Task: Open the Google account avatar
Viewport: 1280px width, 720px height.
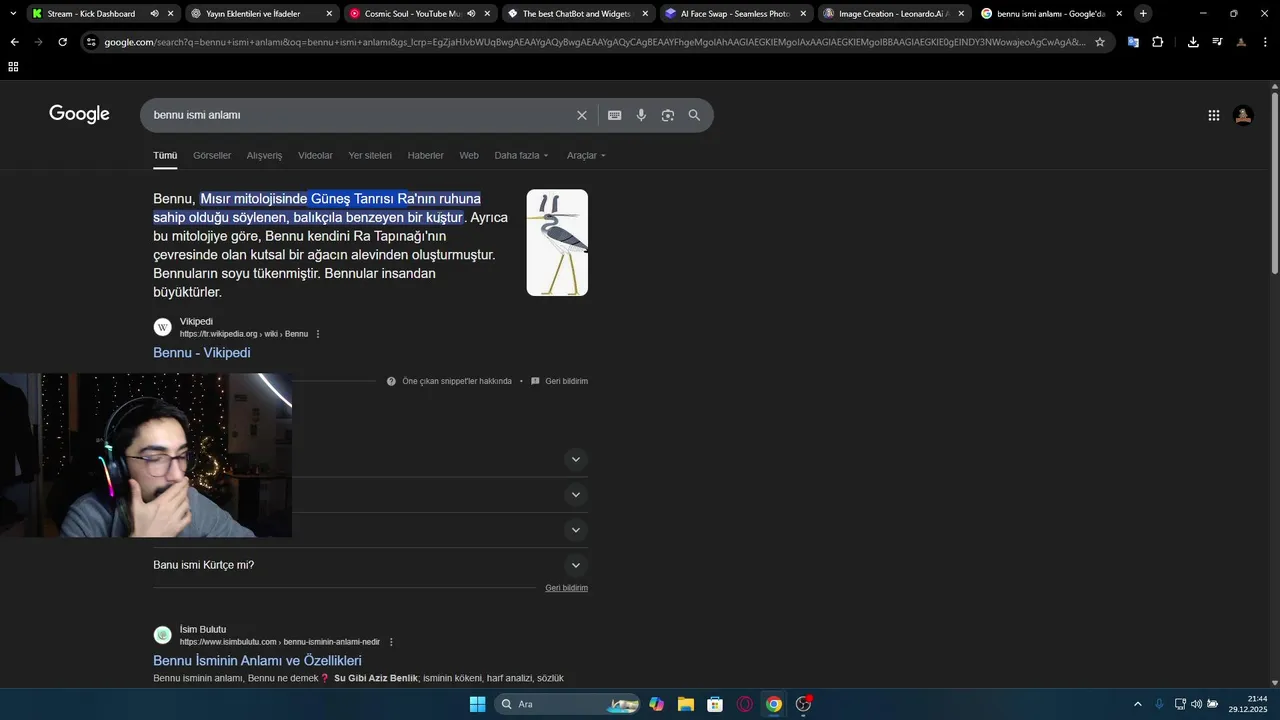Action: coord(1243,115)
